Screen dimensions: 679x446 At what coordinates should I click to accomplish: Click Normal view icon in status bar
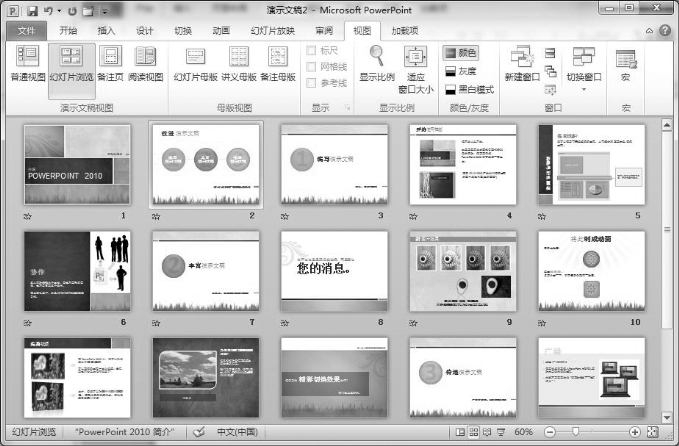(x=460, y=432)
